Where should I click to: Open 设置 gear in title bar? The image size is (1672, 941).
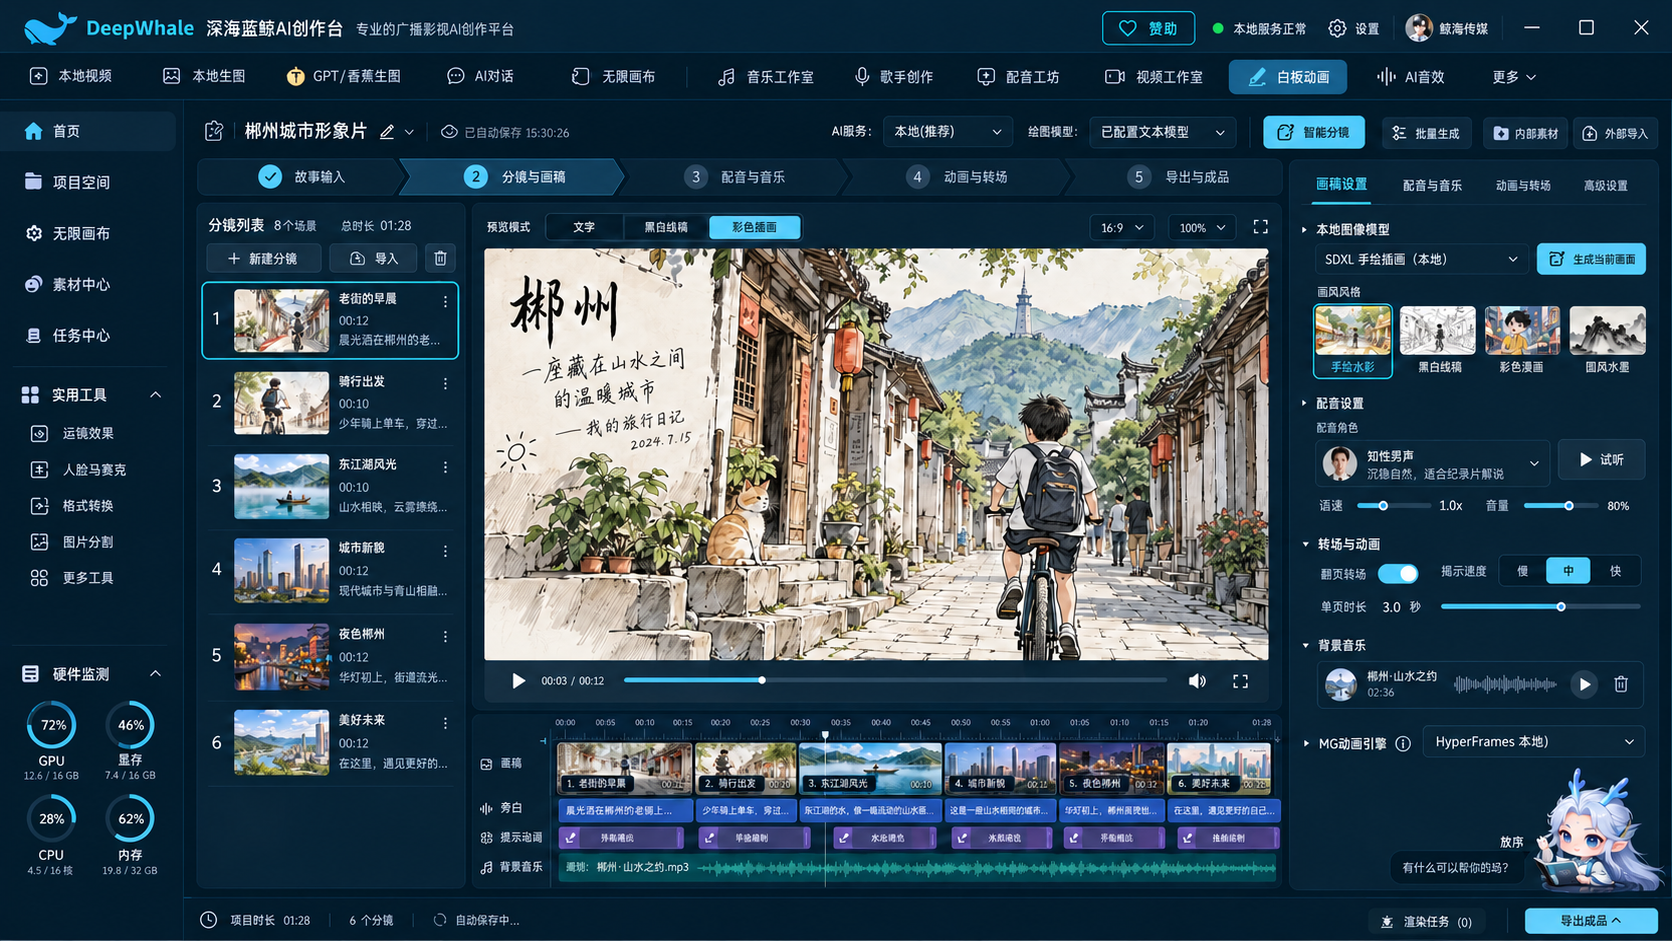click(1354, 28)
